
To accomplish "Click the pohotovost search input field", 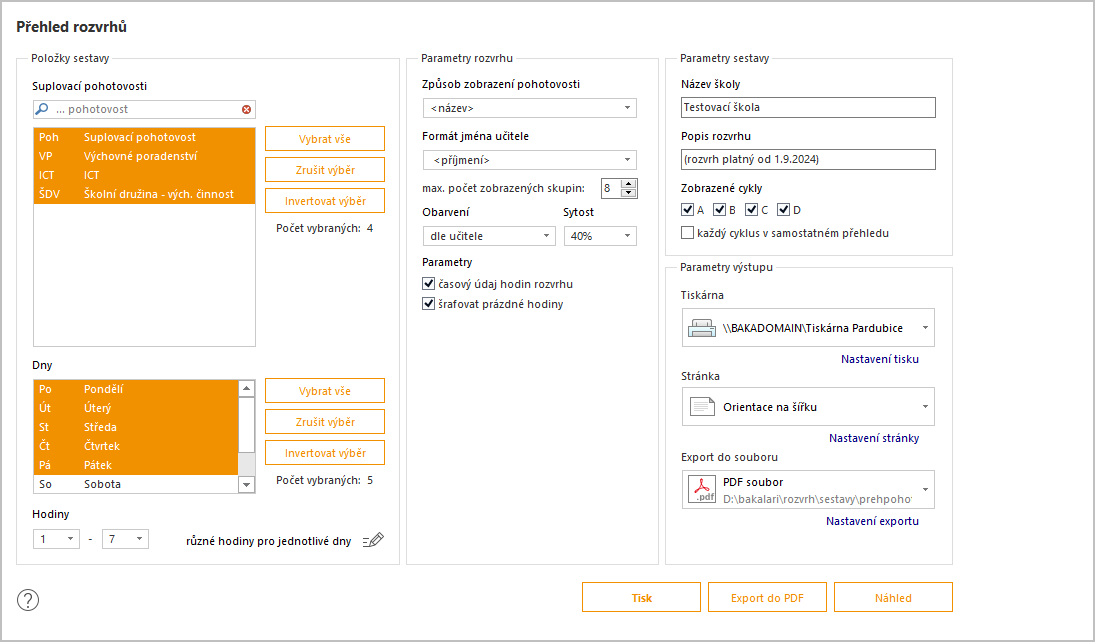I will [145, 109].
